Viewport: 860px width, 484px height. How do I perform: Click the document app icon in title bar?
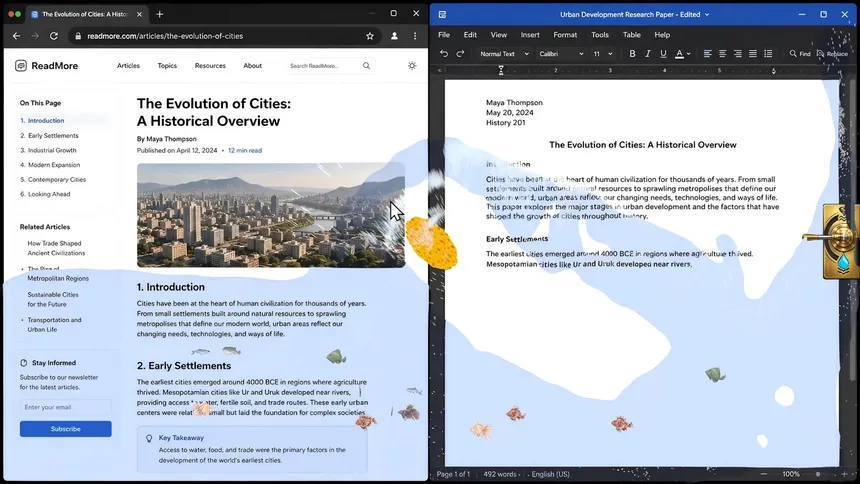pyautogui.click(x=442, y=14)
